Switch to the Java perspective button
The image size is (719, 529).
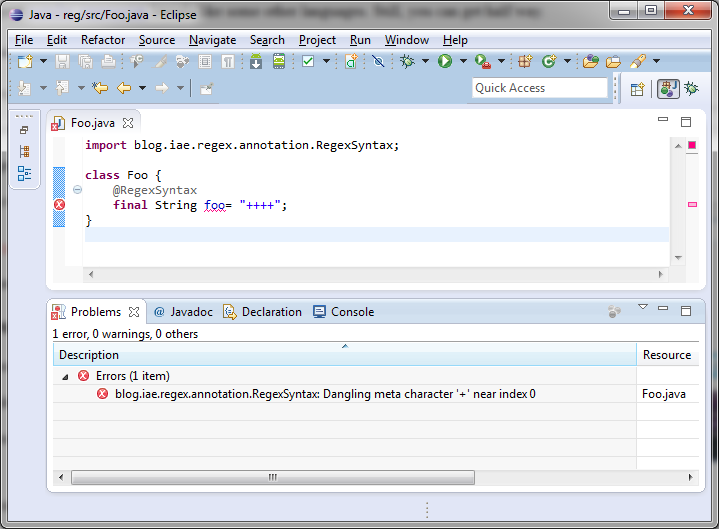click(x=668, y=89)
